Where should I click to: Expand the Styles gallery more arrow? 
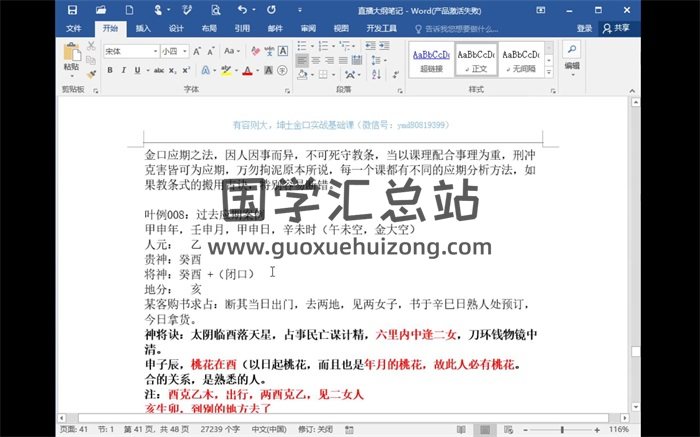546,71
